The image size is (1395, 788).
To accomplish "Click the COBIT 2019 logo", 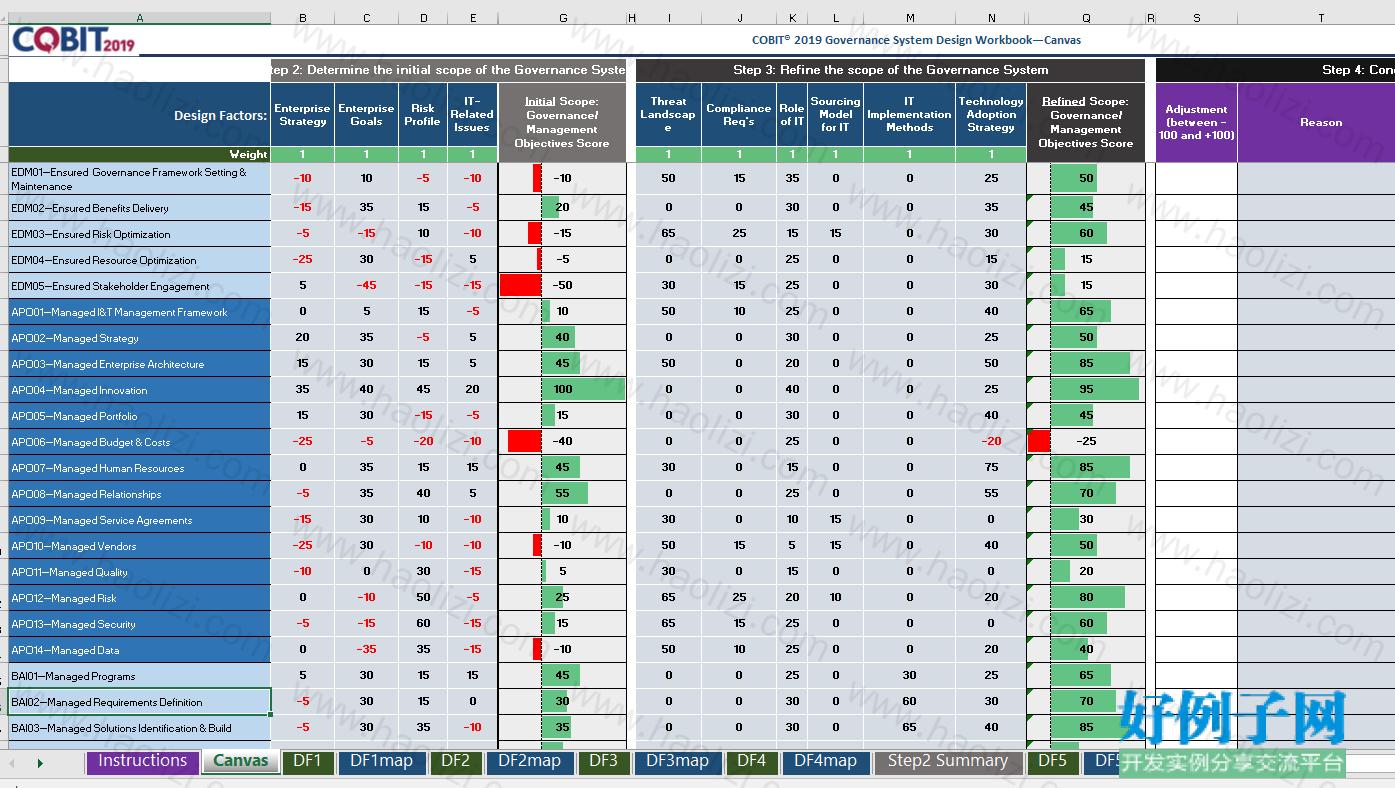I will 73,41.
